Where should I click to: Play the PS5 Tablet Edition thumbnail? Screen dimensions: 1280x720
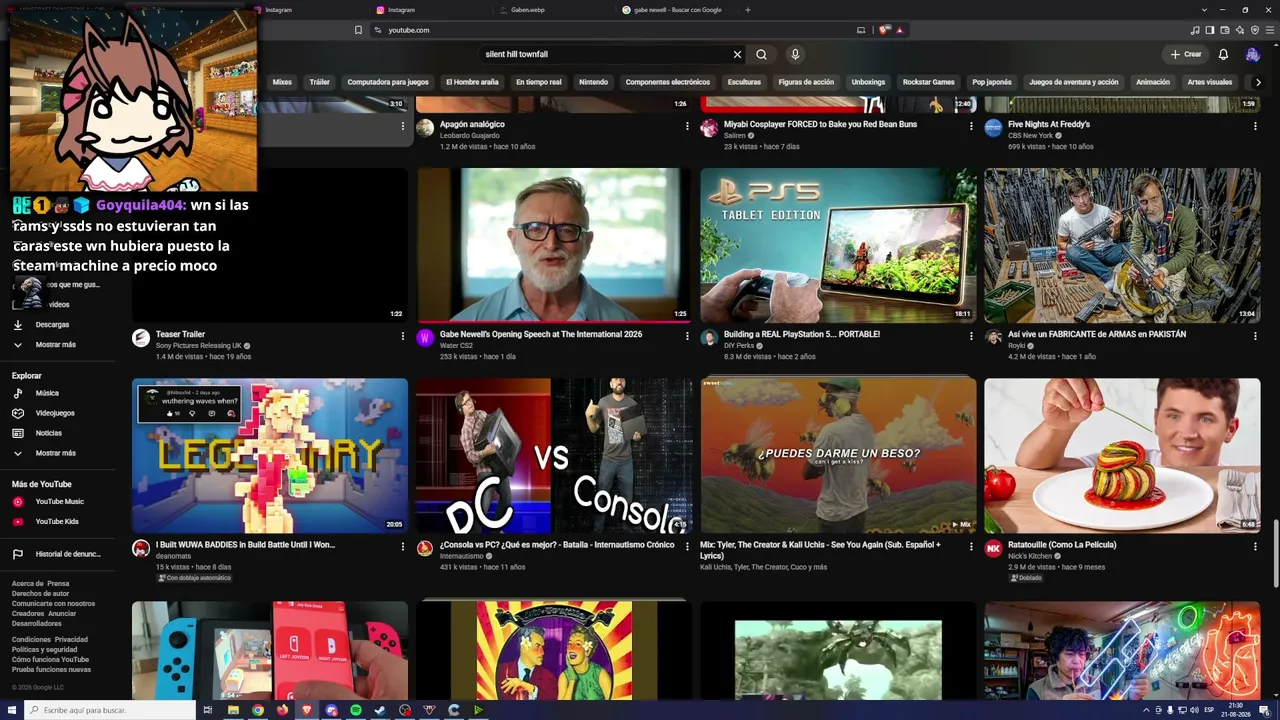[x=838, y=245]
